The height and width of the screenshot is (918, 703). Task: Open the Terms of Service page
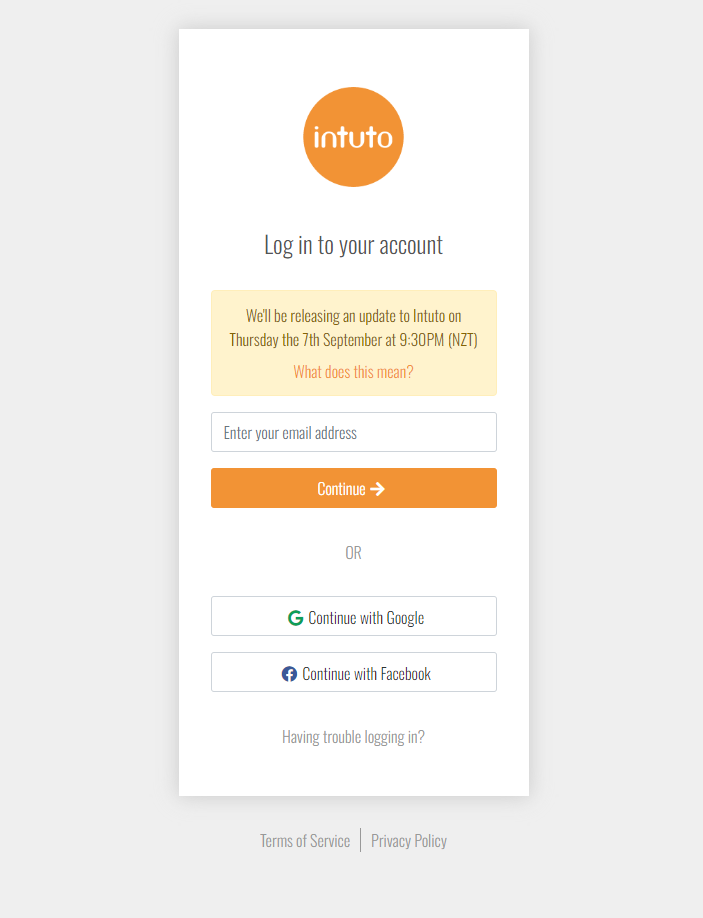tap(305, 840)
